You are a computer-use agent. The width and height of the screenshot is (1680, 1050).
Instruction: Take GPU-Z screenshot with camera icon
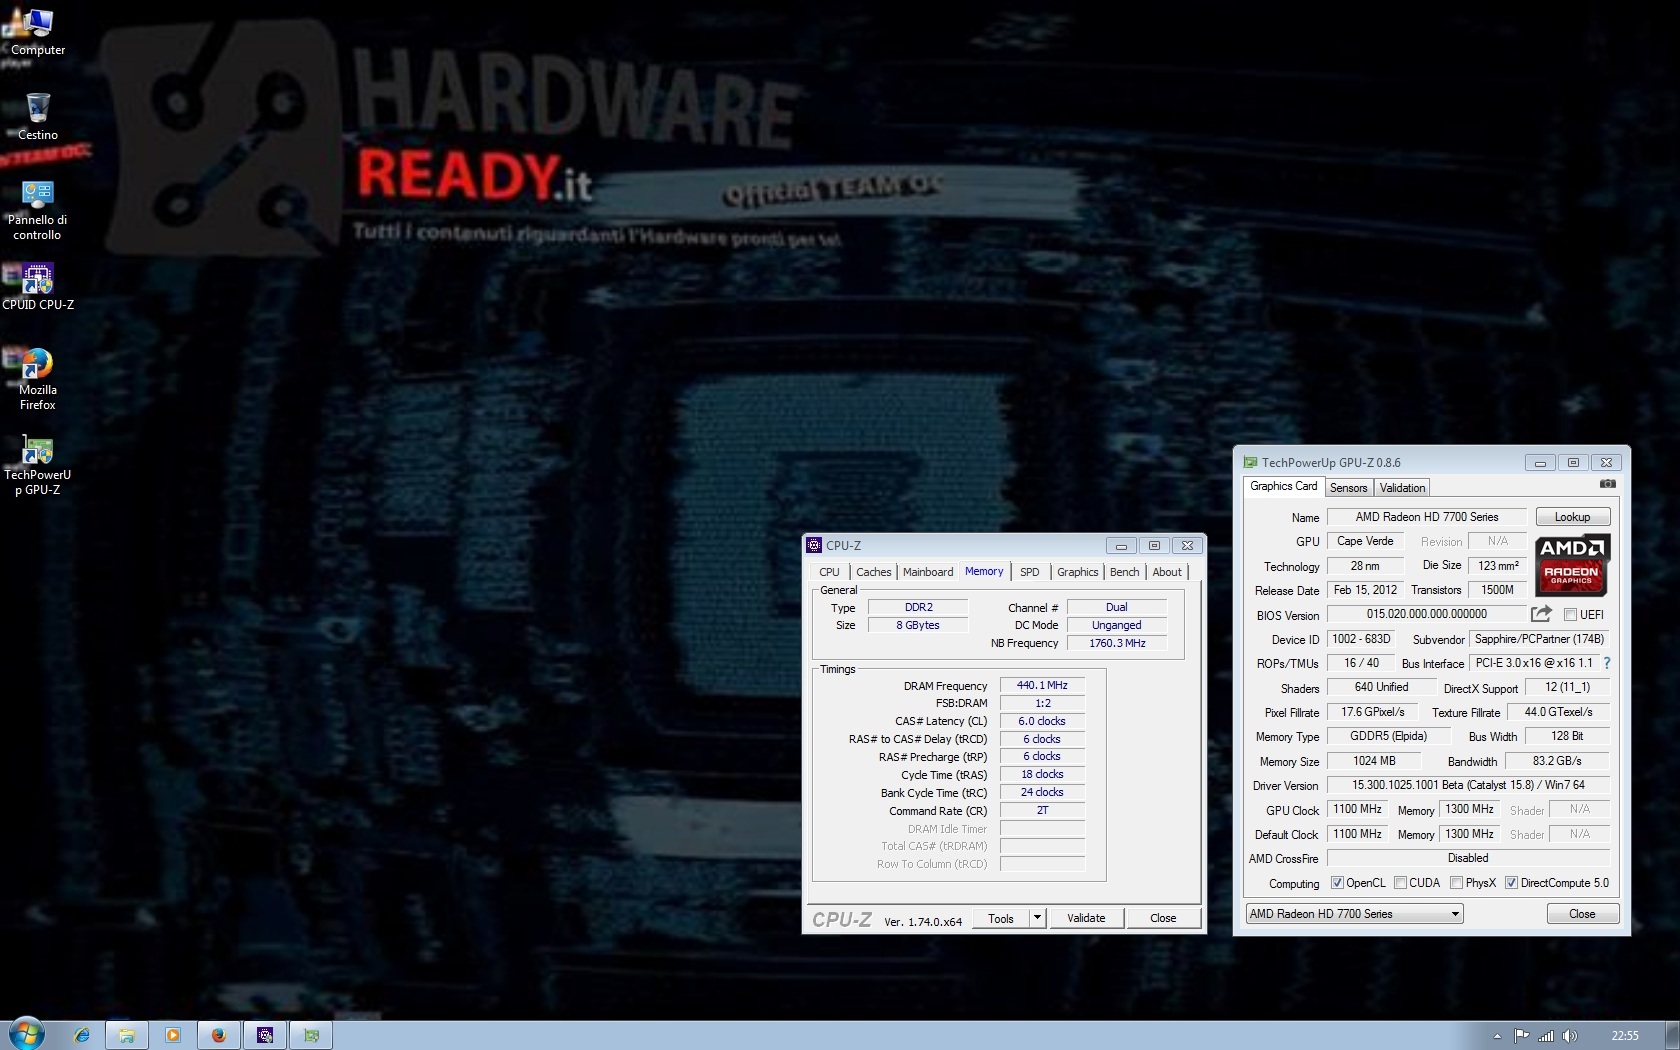(x=1608, y=484)
